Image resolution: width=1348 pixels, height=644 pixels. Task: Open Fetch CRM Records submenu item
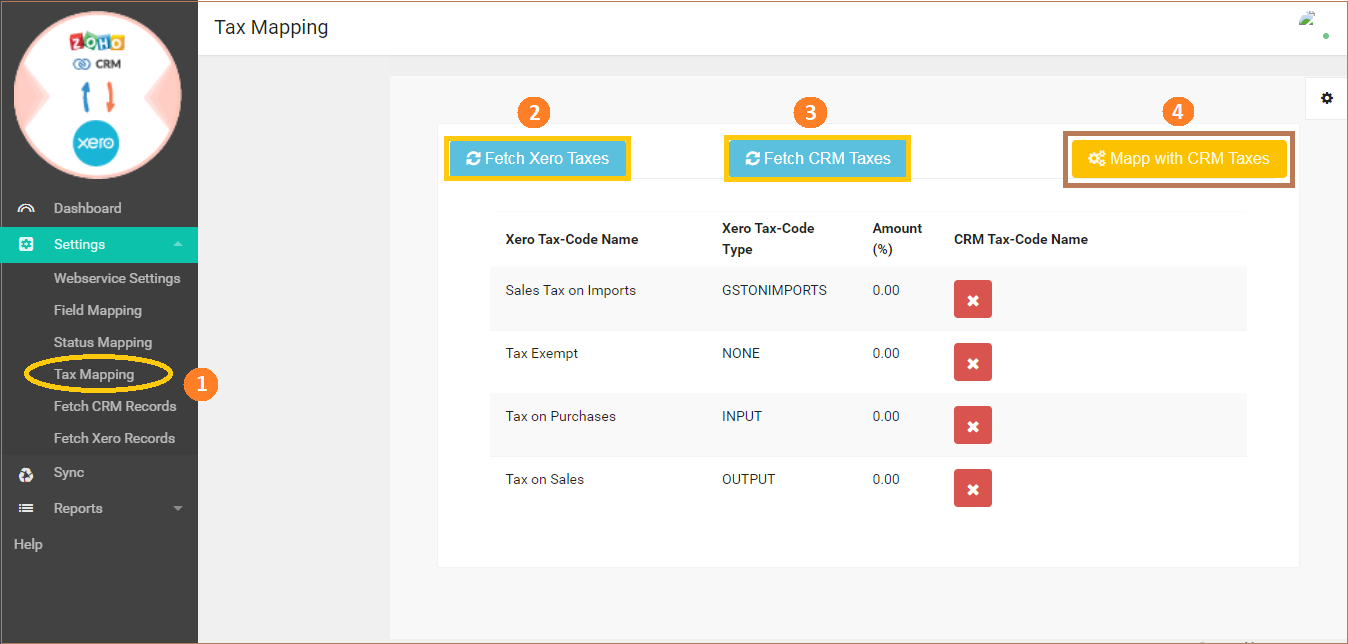click(x=115, y=406)
